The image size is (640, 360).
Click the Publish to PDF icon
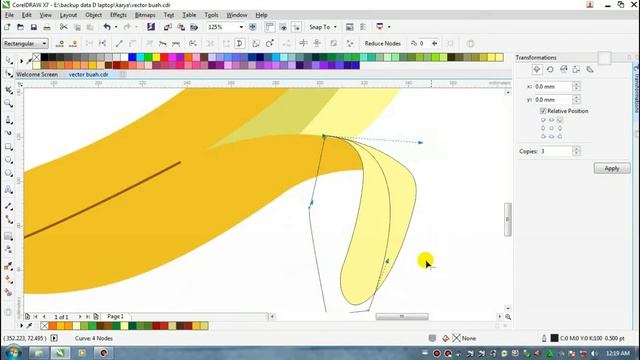click(194, 27)
